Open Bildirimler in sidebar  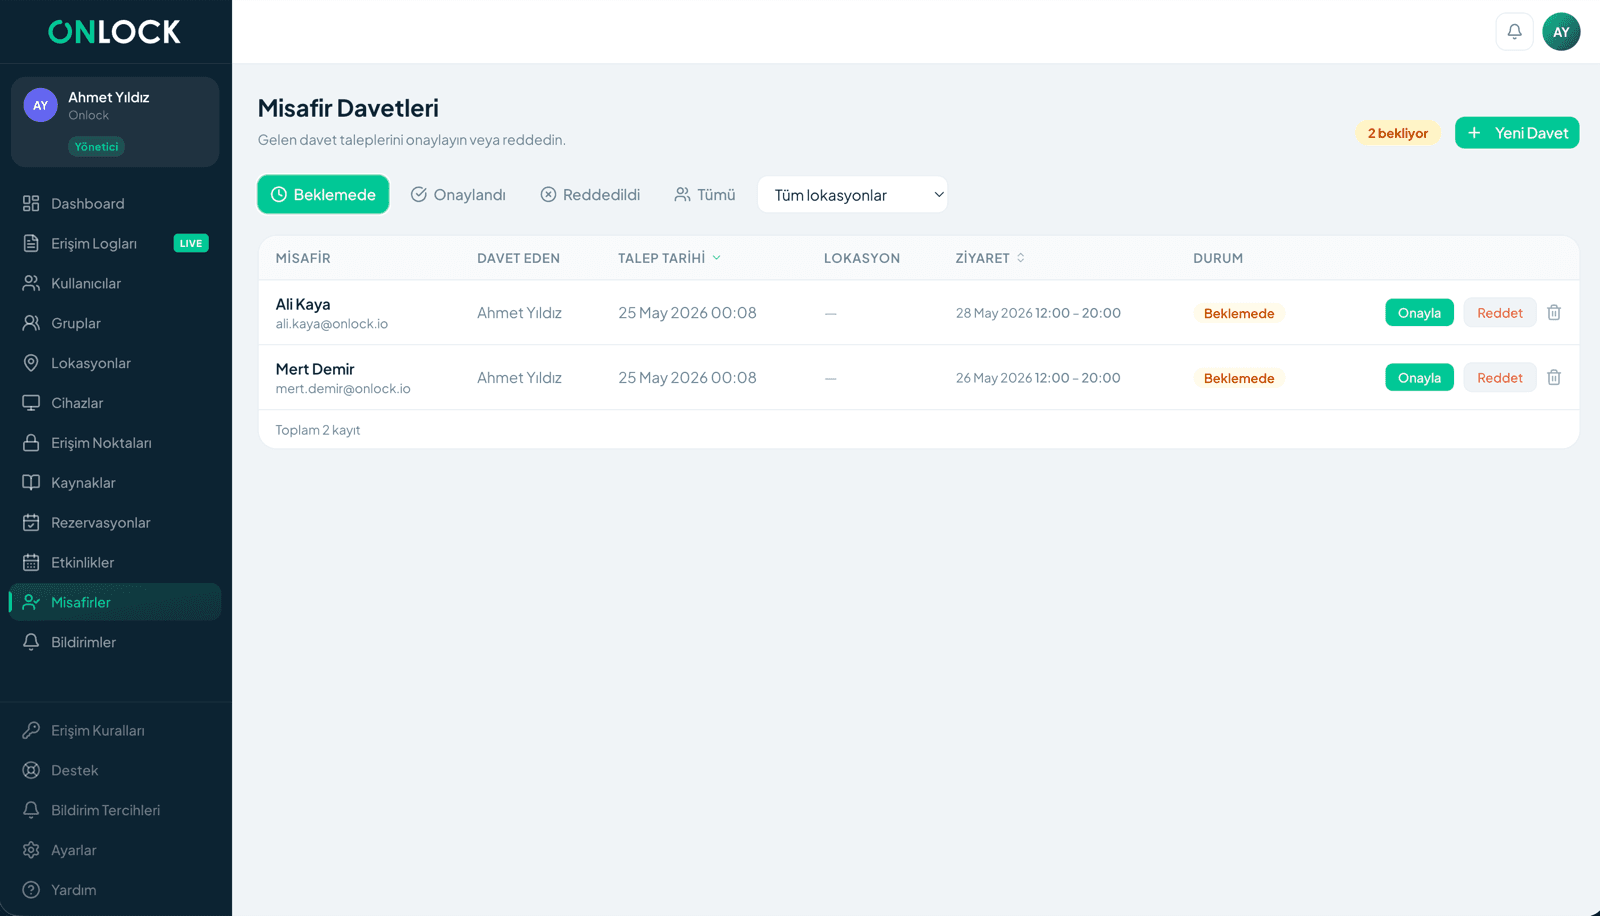115,642
